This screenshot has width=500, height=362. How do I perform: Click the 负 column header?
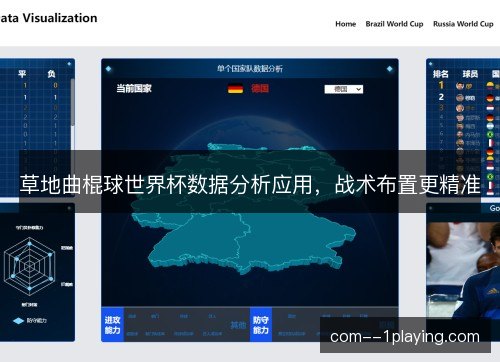51,74
